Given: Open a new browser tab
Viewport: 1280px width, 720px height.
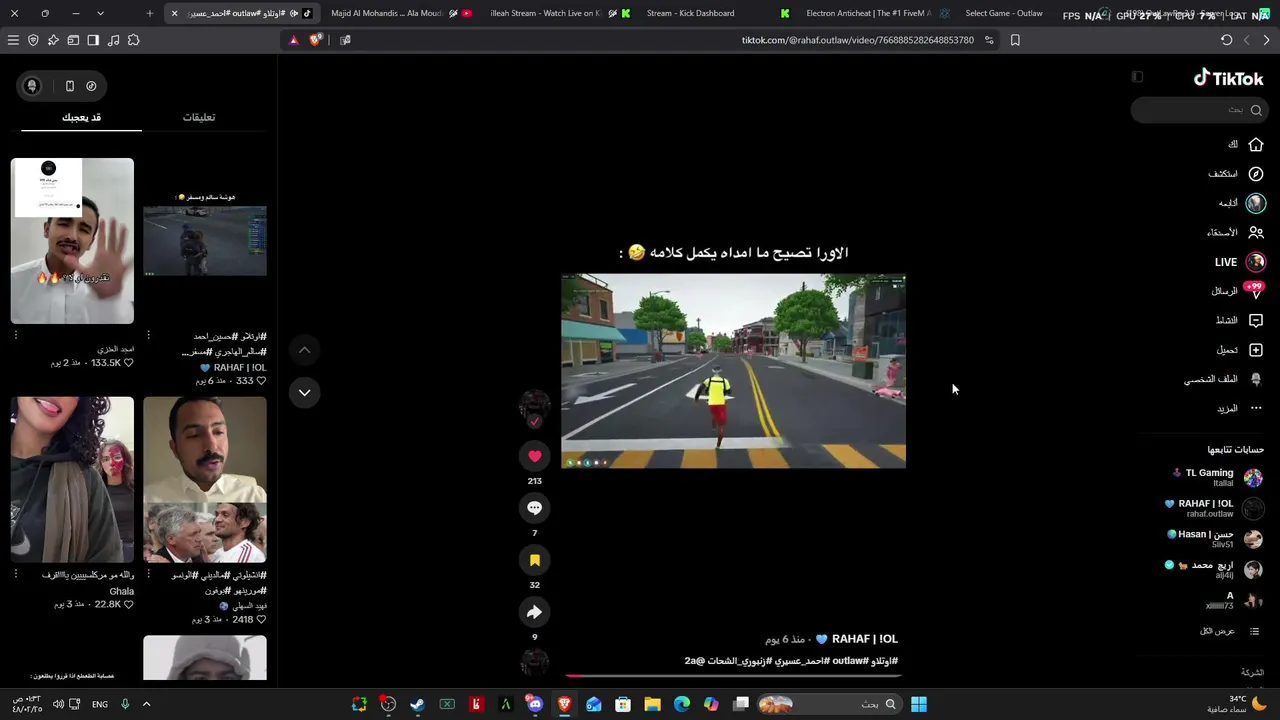Looking at the screenshot, I should [150, 13].
